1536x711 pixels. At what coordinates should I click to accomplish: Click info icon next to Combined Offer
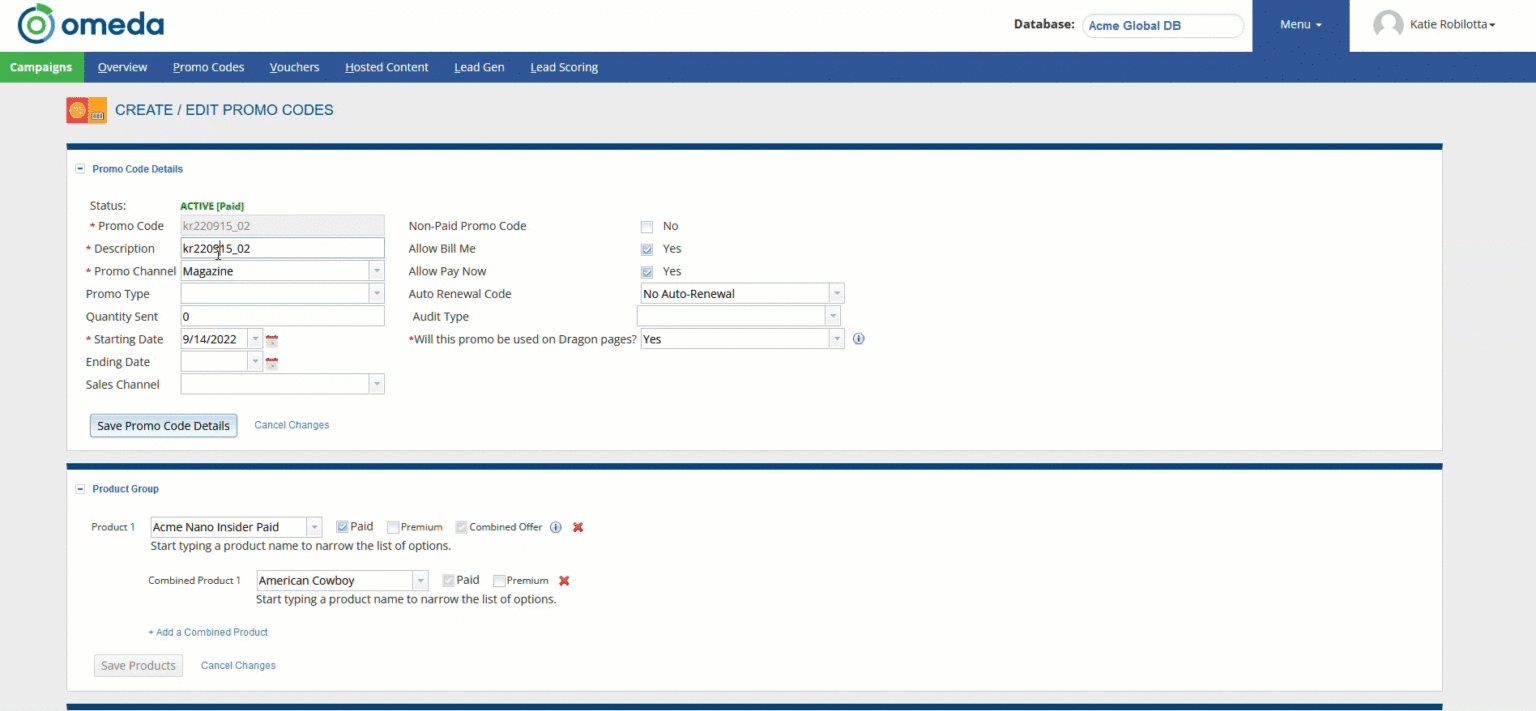(556, 527)
